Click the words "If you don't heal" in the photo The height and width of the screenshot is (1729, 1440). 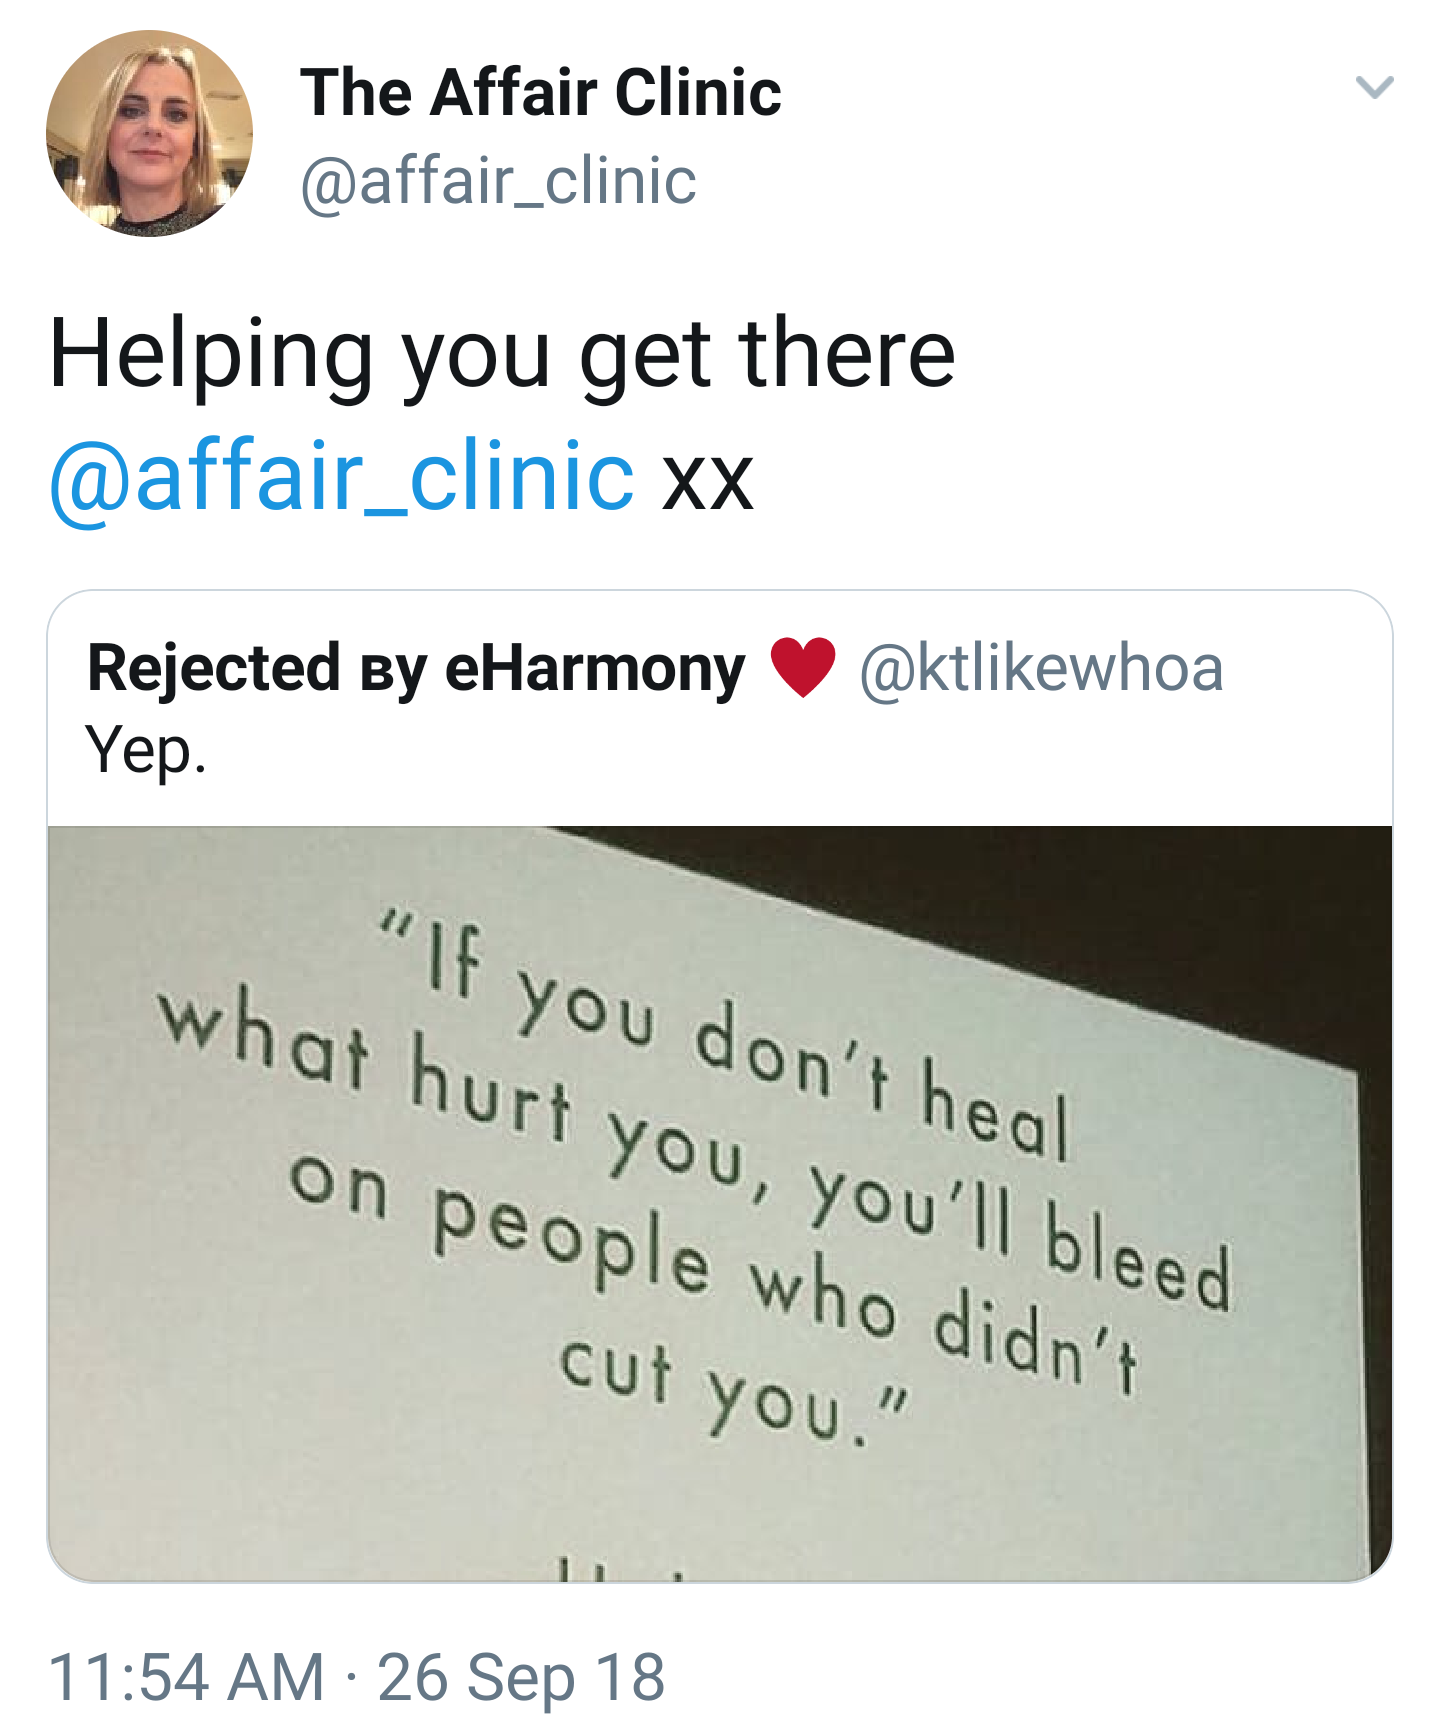pos(740,1040)
